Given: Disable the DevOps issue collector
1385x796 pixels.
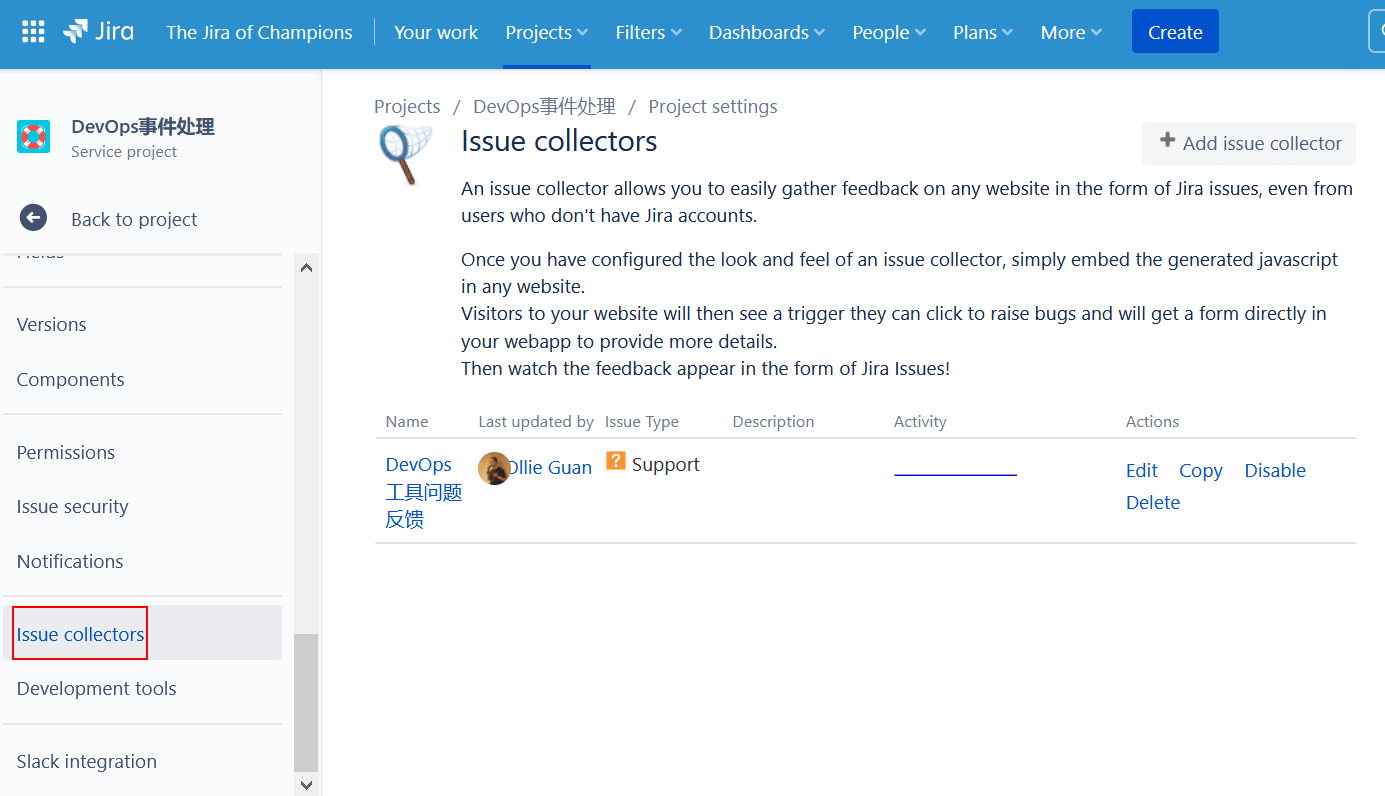Looking at the screenshot, I should [x=1275, y=470].
